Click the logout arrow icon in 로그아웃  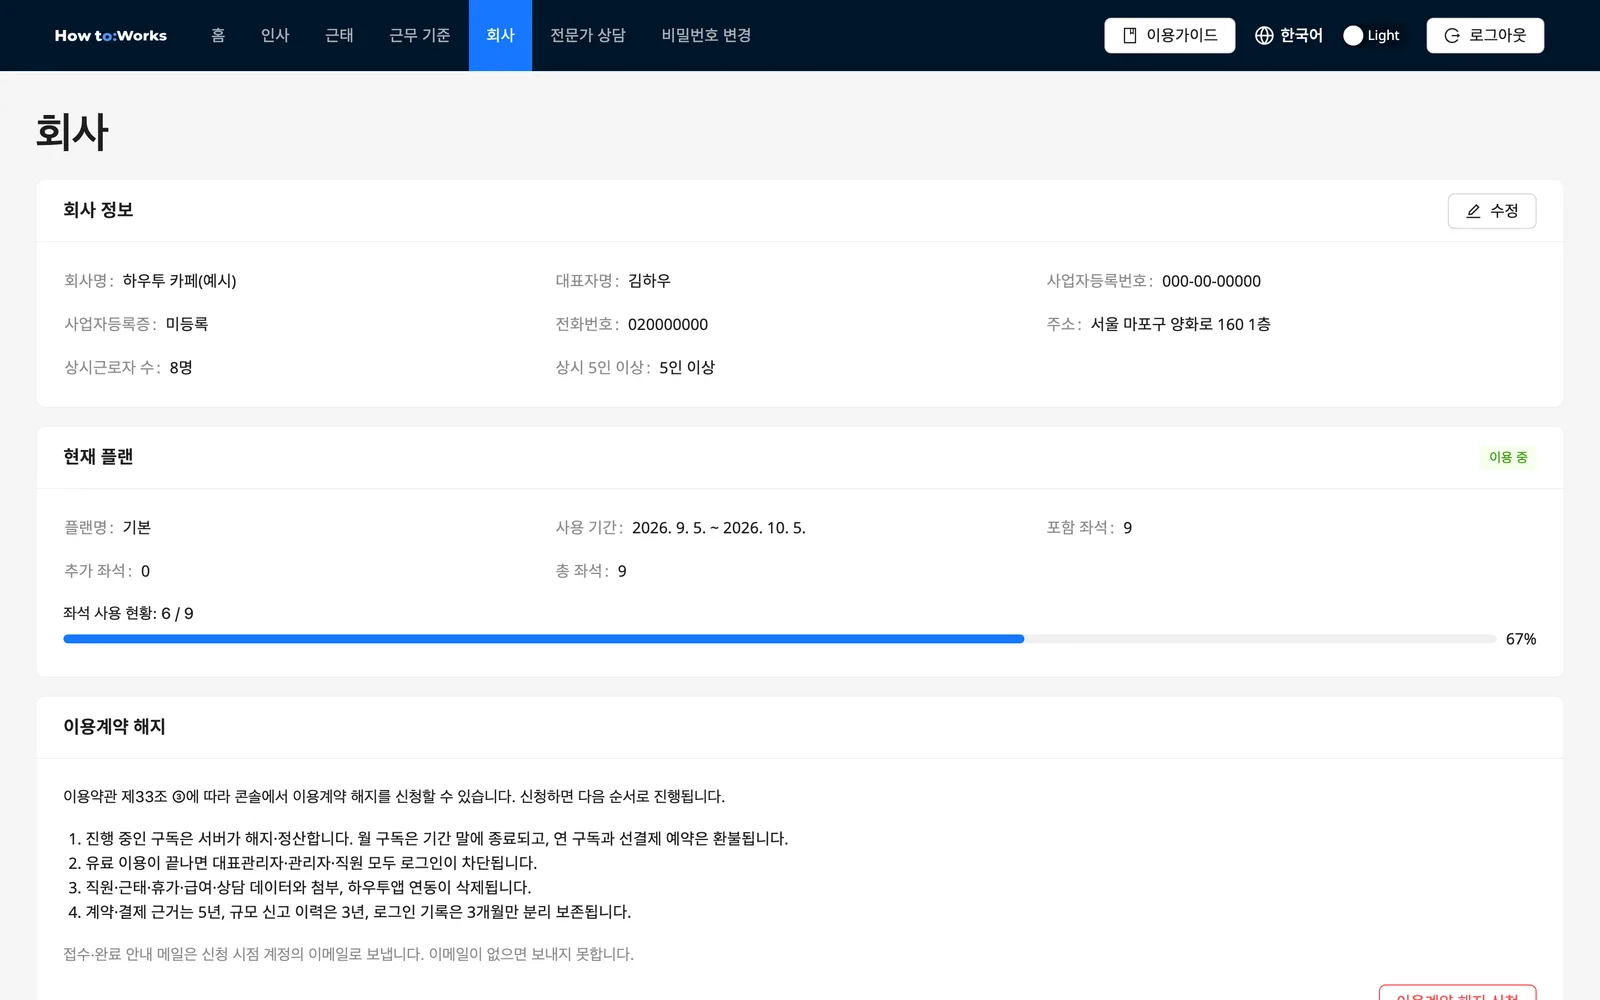[x=1452, y=35]
